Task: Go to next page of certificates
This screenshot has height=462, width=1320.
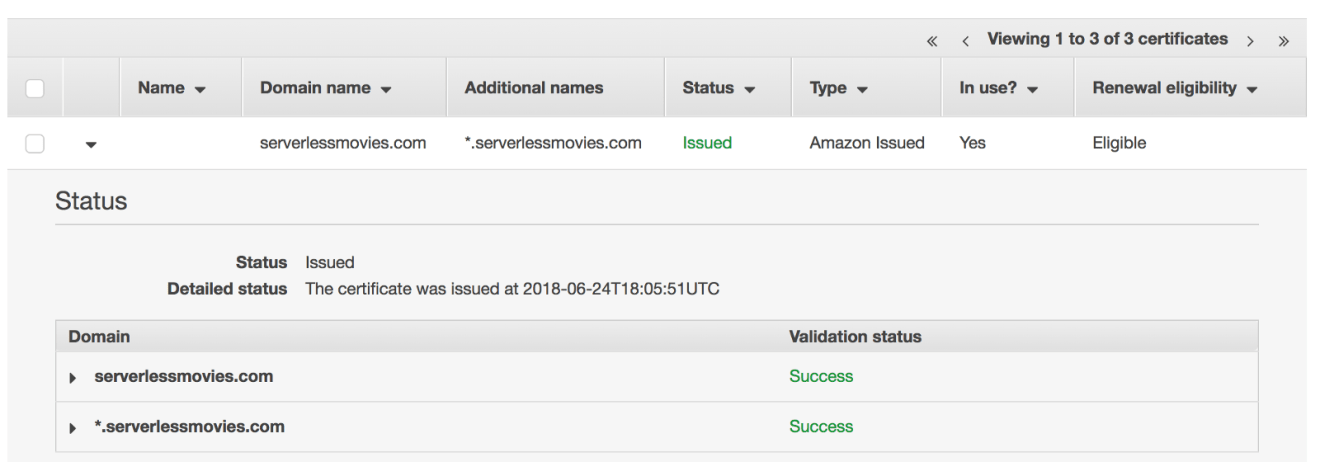Action: pyautogui.click(x=1250, y=41)
